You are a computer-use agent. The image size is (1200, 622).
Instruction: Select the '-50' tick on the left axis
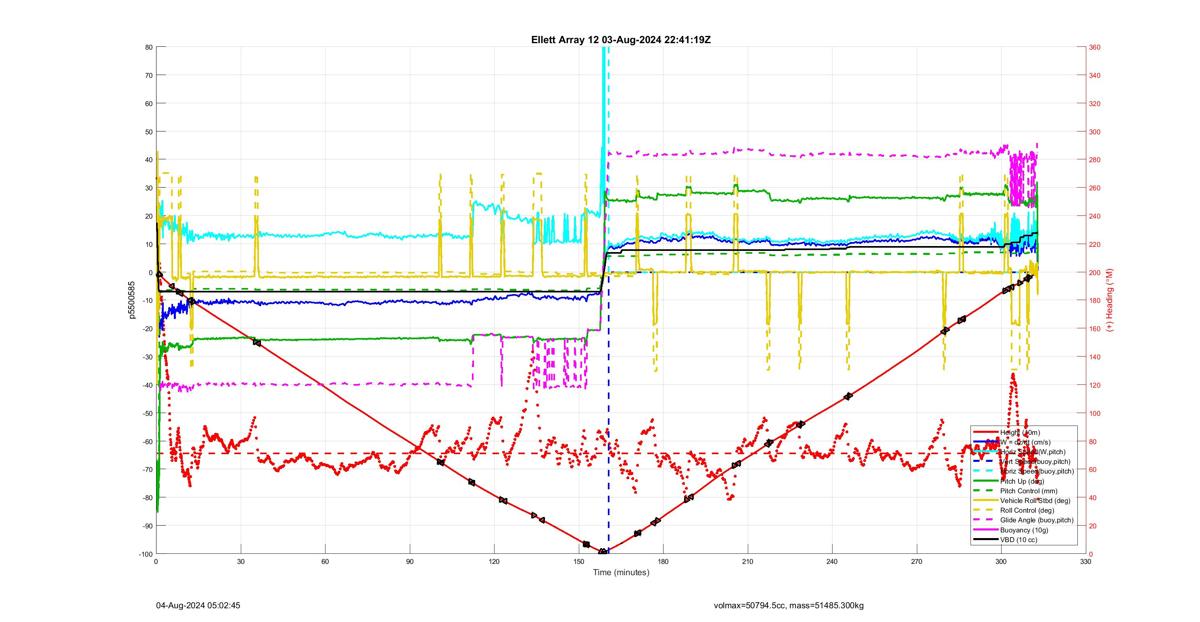tap(146, 413)
